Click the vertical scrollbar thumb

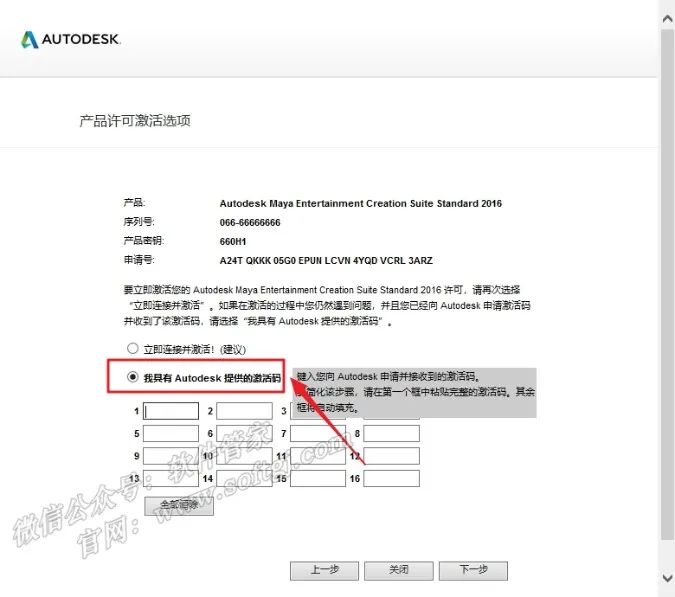pyautogui.click(x=667, y=284)
